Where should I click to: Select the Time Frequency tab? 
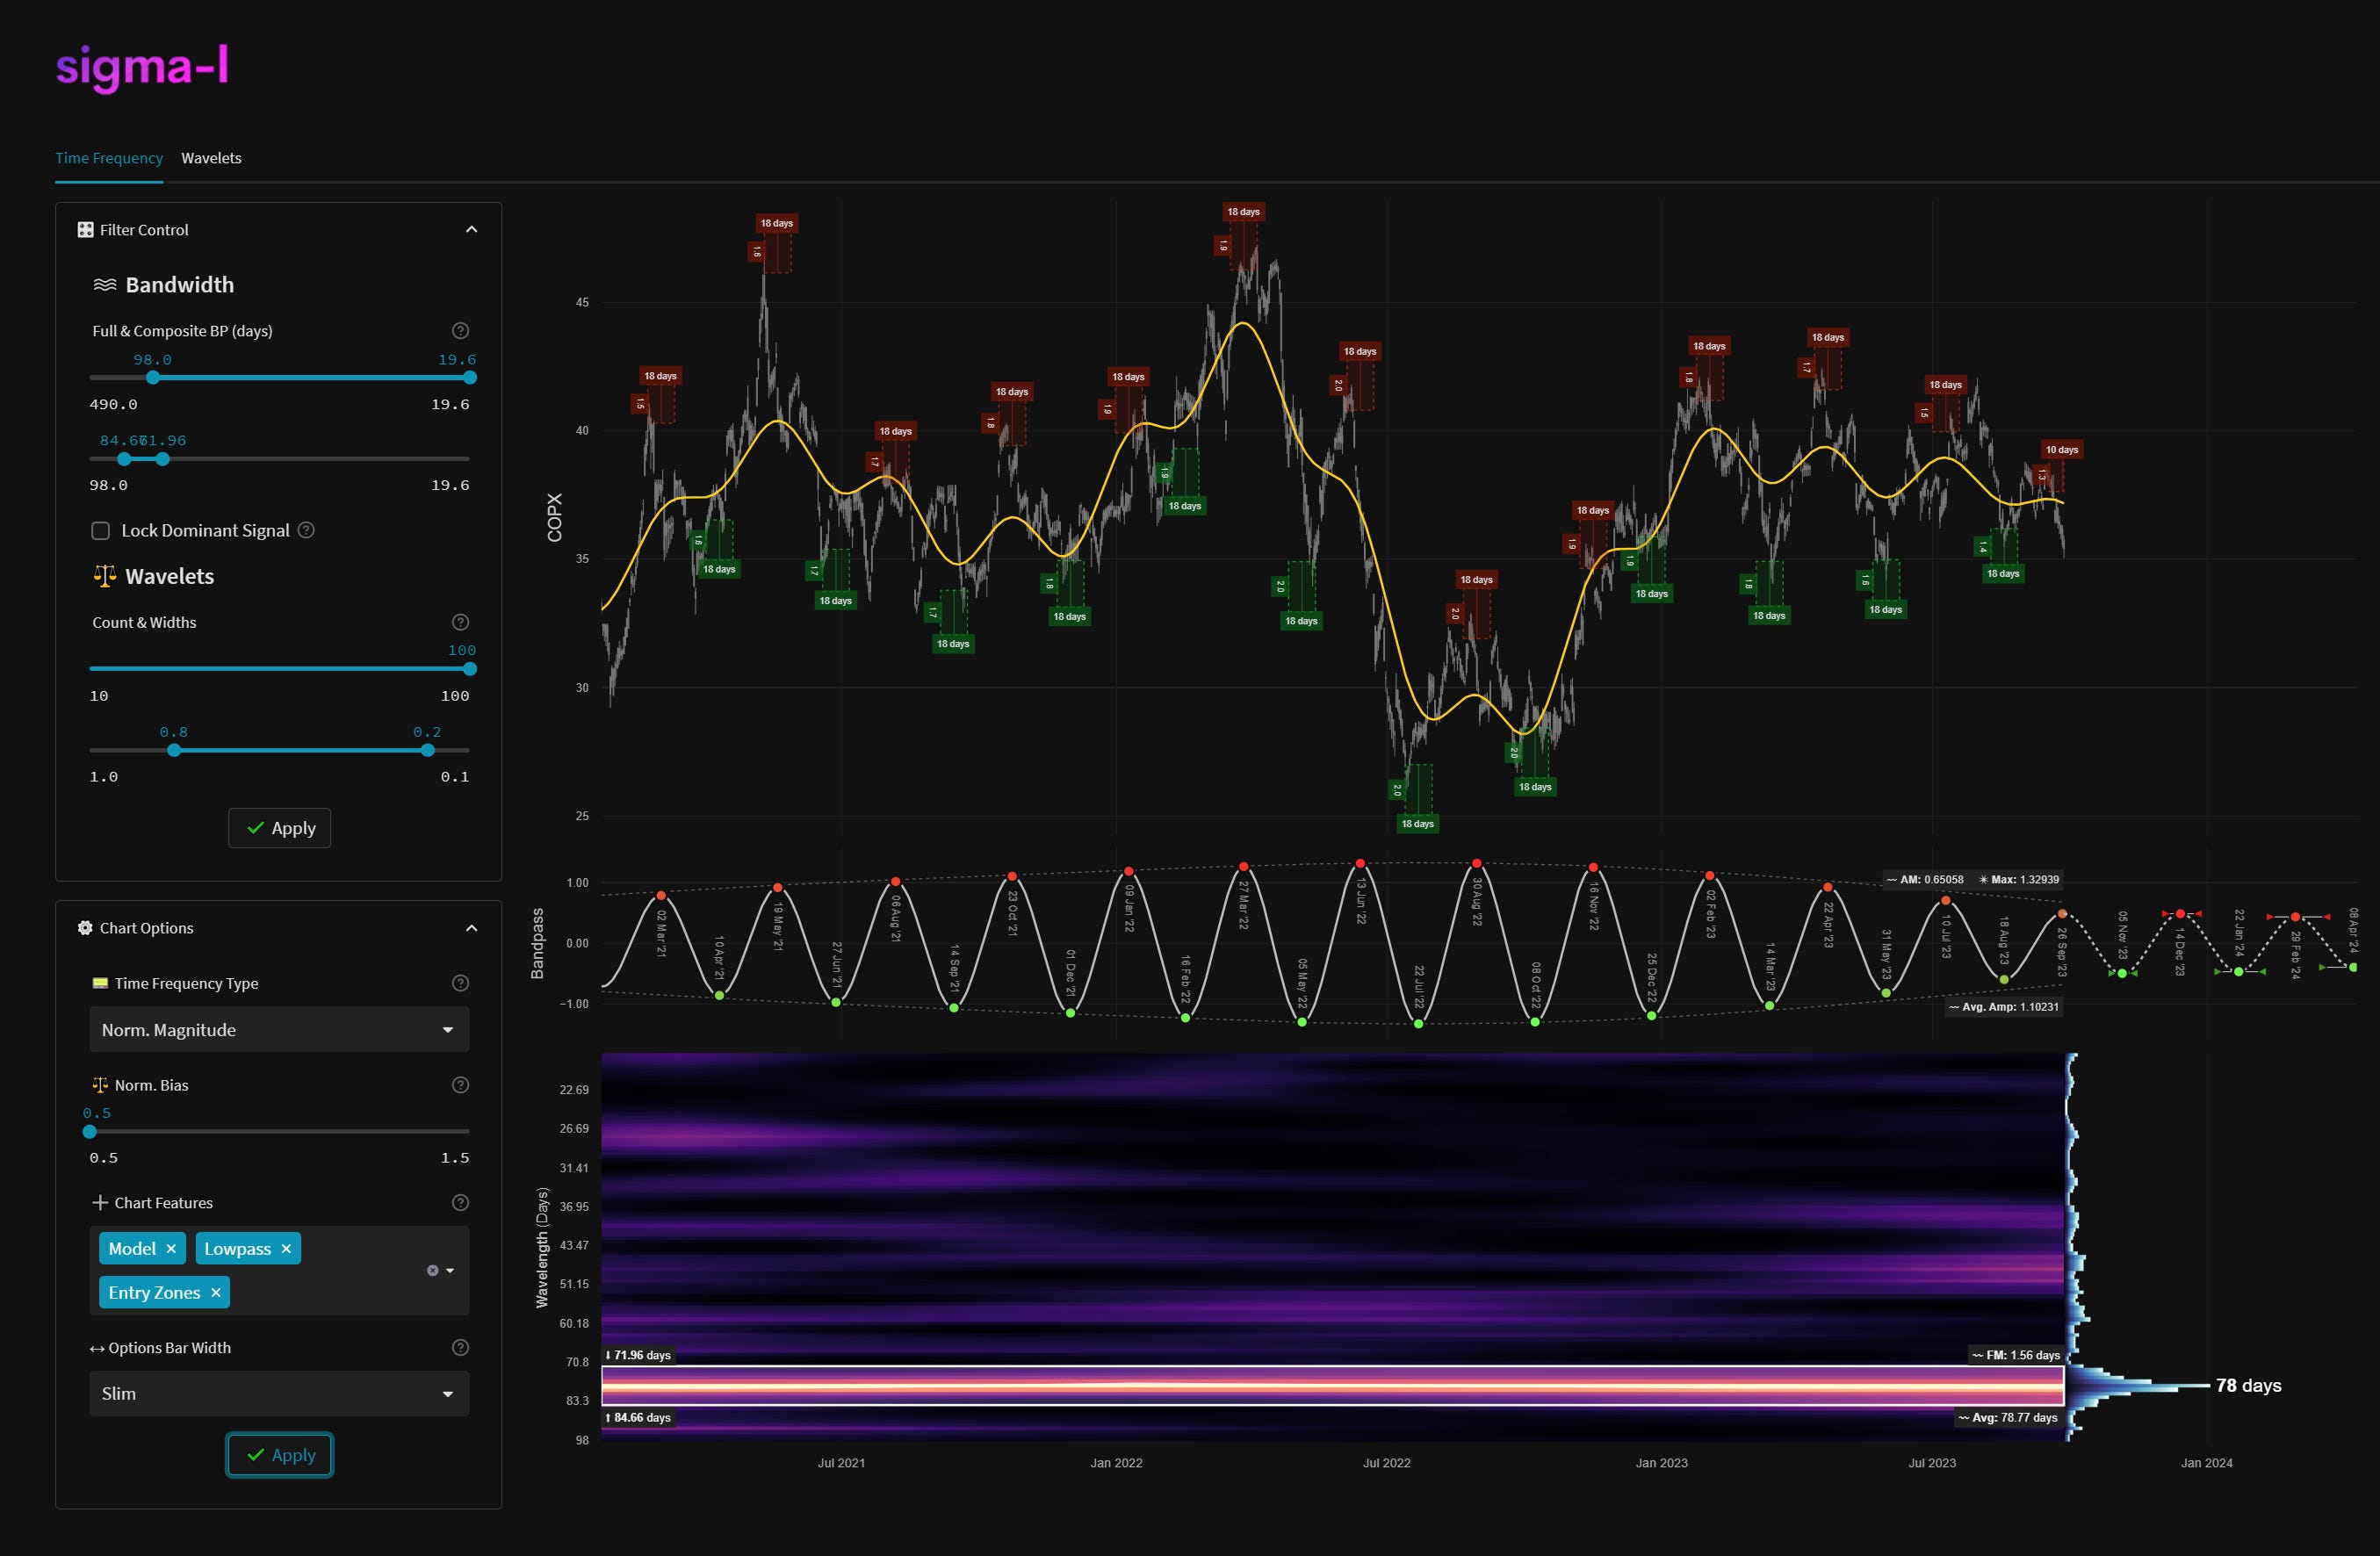coord(108,157)
